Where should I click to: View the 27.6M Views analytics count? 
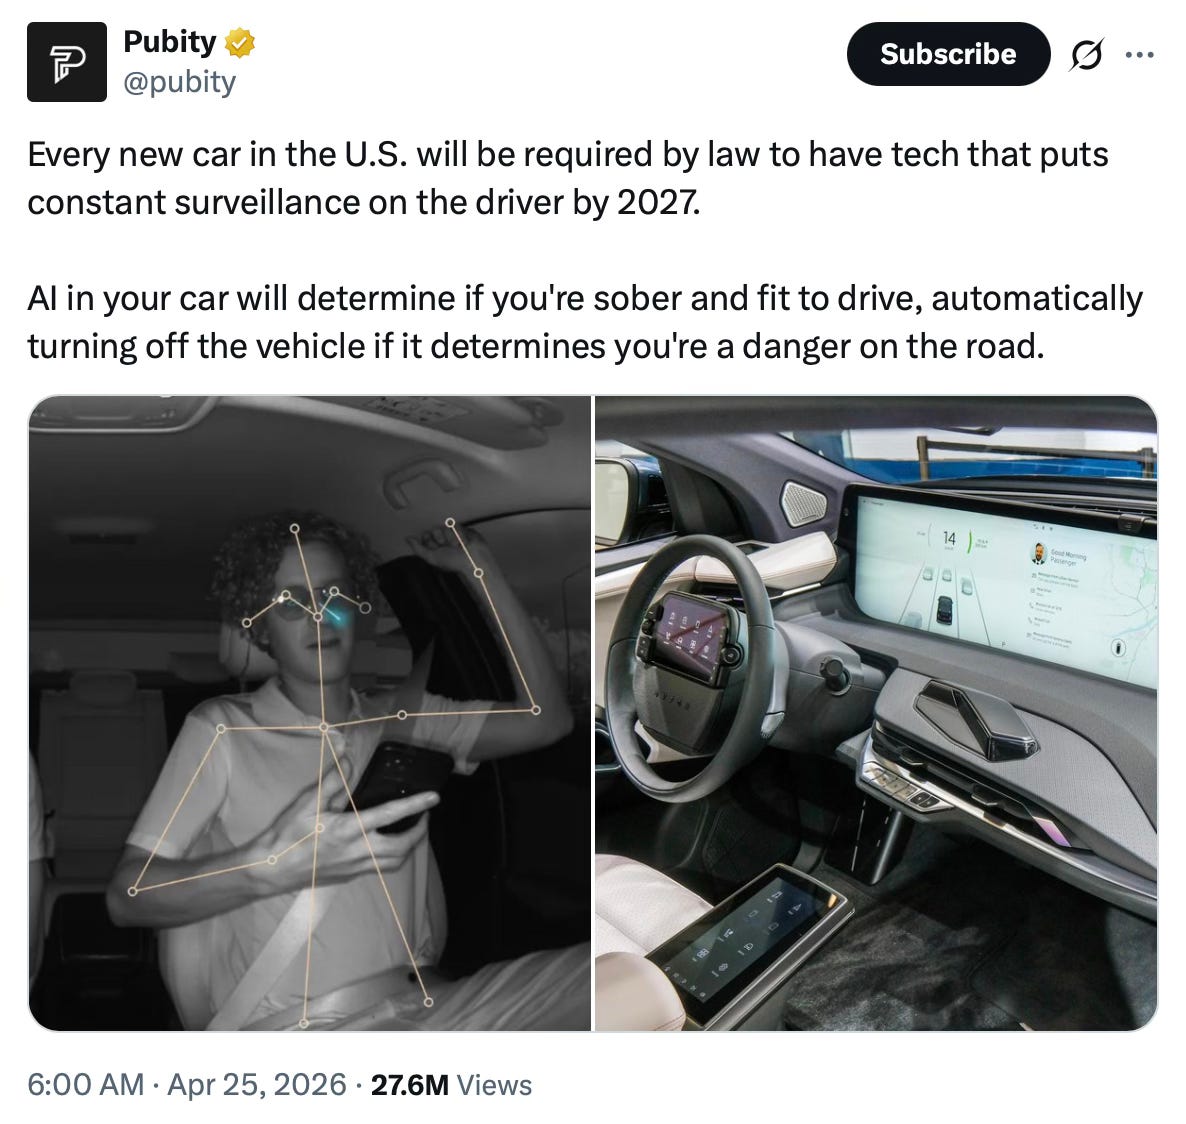(452, 1085)
